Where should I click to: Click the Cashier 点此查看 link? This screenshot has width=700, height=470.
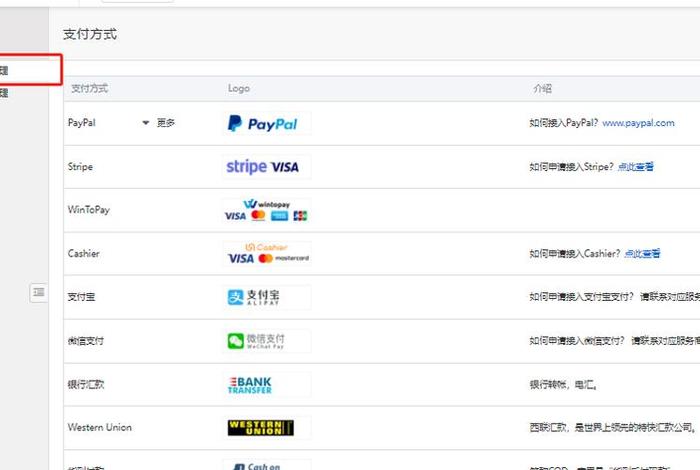point(642,254)
